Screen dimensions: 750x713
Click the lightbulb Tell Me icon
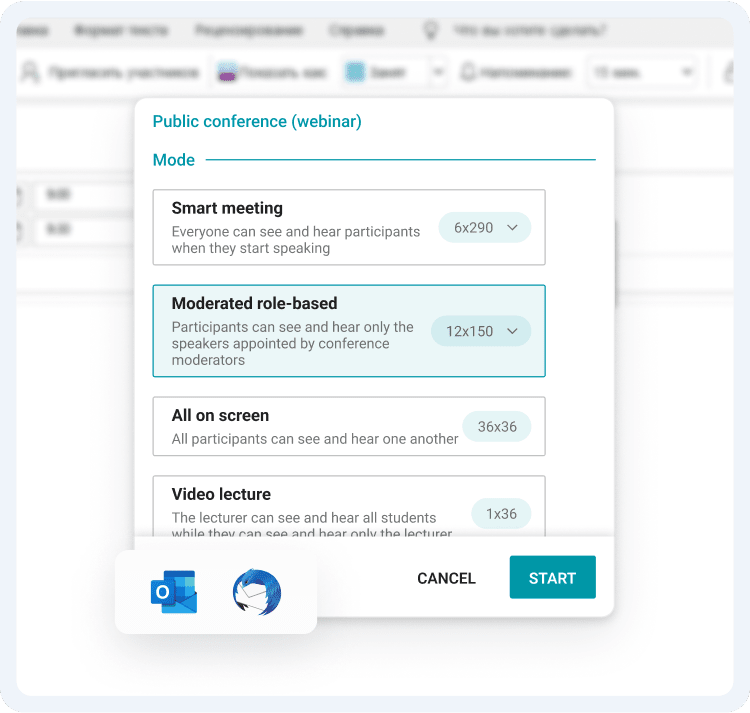coord(431,31)
